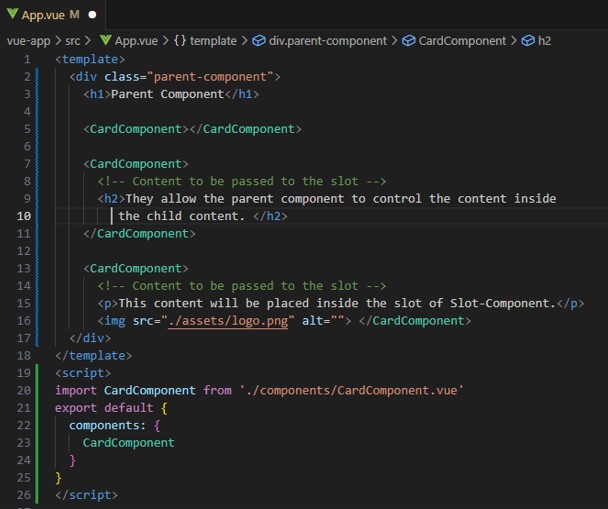
Task: Click slot comment on line 8
Action: coord(242,181)
